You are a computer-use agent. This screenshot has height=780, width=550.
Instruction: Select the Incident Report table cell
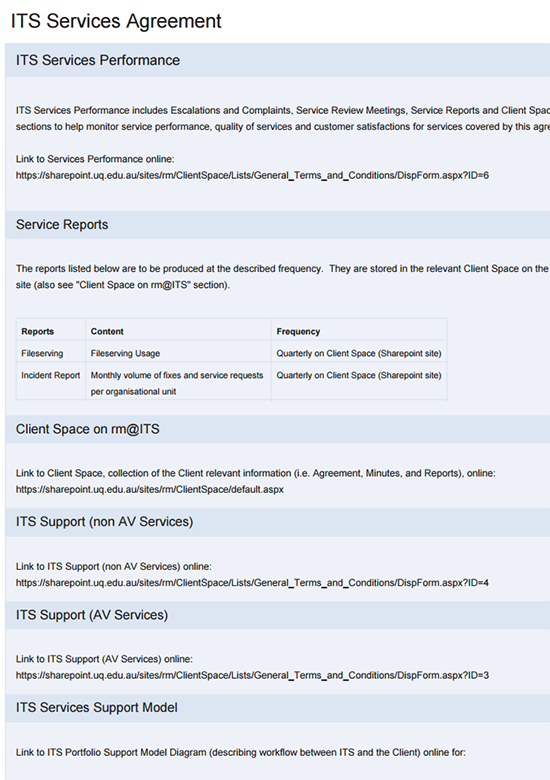click(51, 376)
